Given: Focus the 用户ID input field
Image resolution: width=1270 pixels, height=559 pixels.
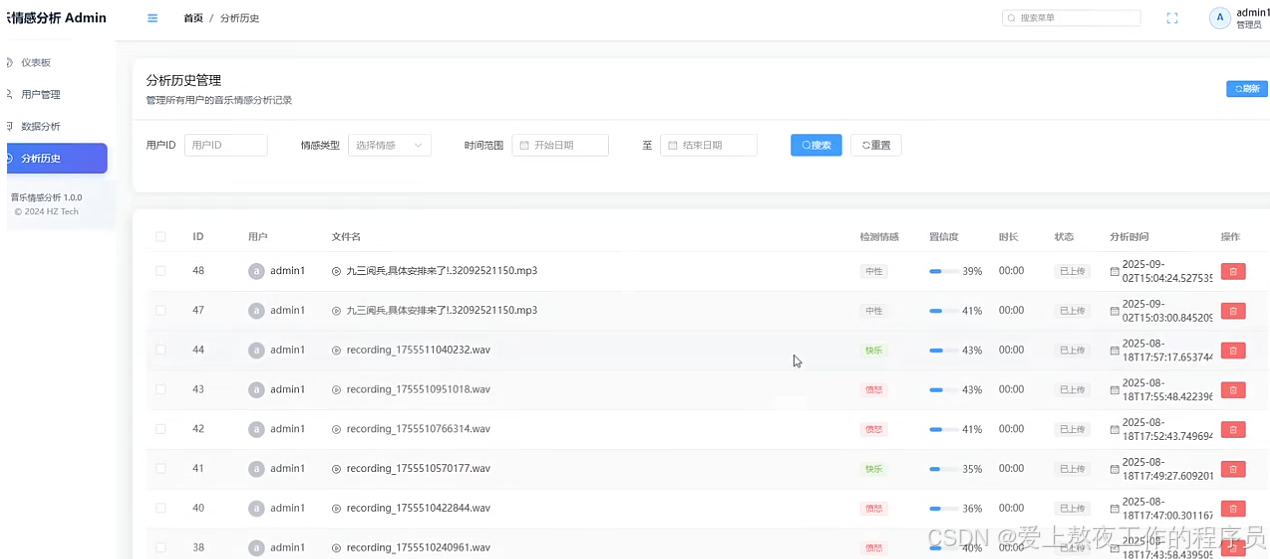Looking at the screenshot, I should [226, 145].
